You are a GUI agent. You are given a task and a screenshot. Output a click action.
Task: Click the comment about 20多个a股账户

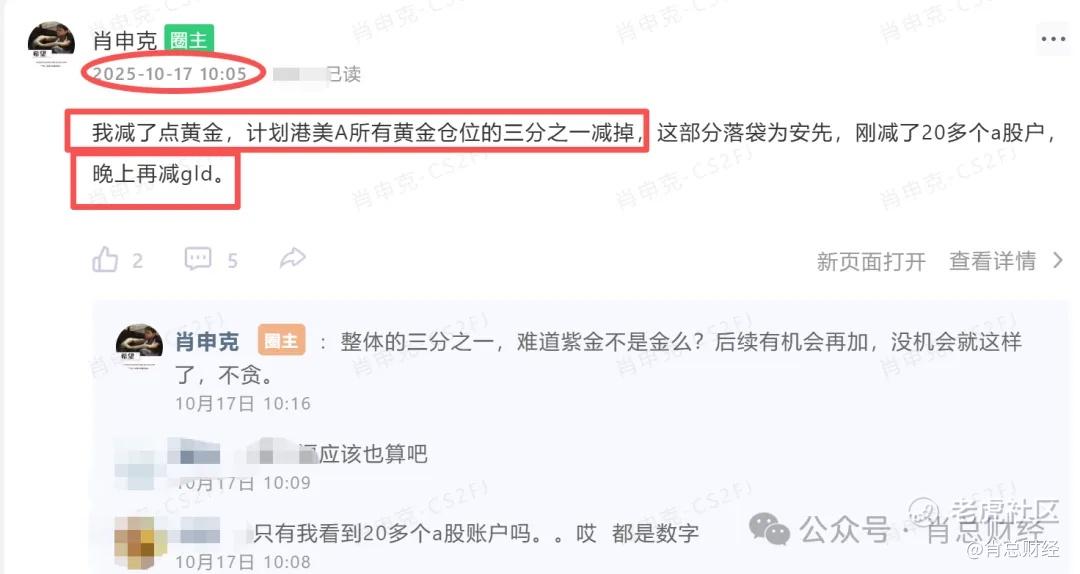[x=476, y=533]
